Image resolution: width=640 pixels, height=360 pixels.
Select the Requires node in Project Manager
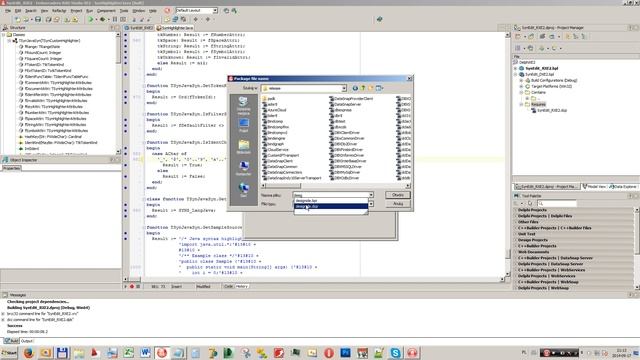(x=538, y=104)
